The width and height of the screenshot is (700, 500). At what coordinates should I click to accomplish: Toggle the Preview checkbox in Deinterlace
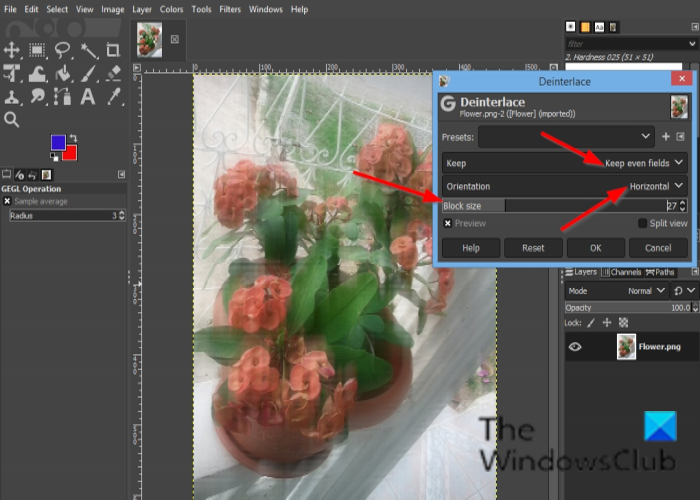tap(448, 224)
